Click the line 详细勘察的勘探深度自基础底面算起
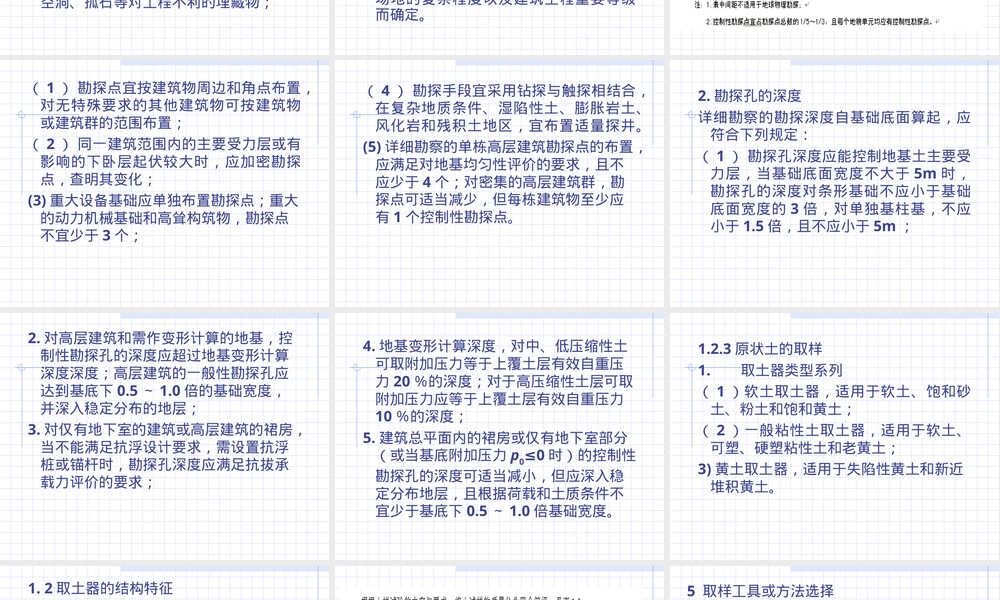Screen dimensions: 1000x600 pos(834,126)
